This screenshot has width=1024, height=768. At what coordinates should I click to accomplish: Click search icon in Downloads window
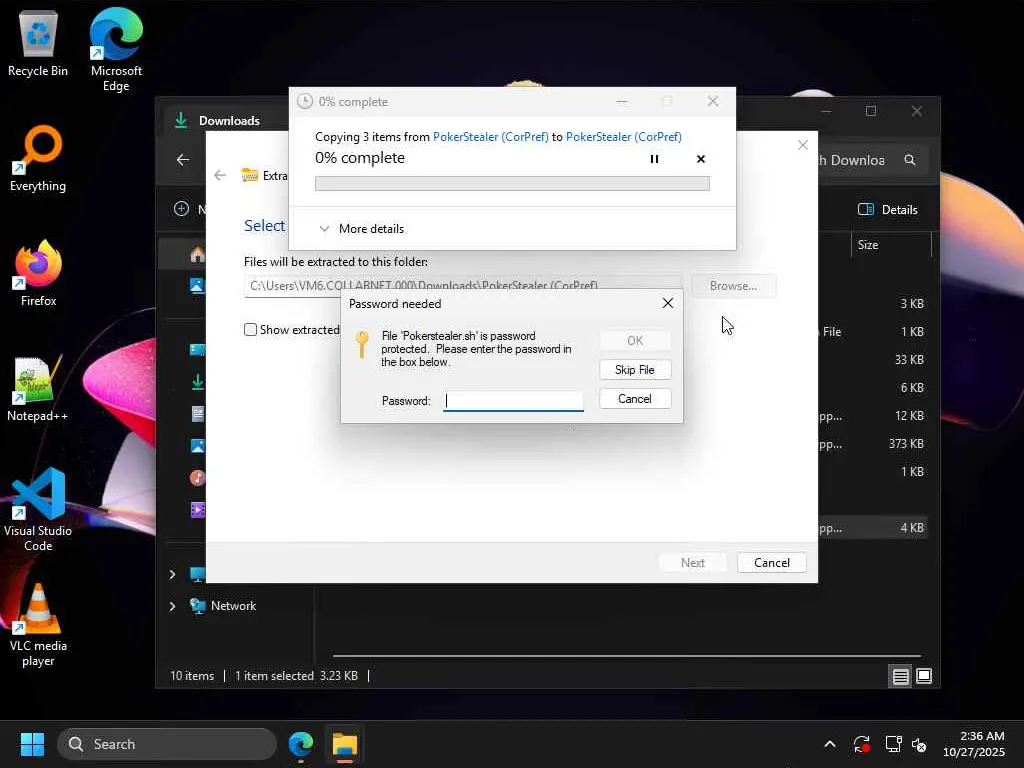click(910, 160)
